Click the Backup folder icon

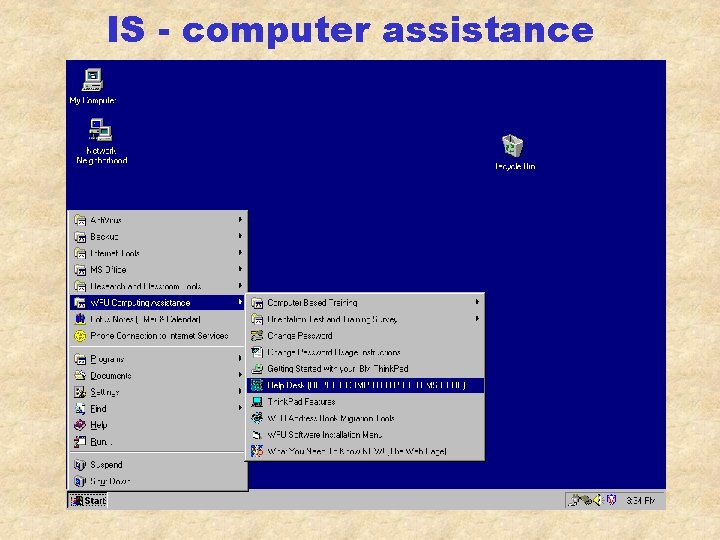click(80, 237)
